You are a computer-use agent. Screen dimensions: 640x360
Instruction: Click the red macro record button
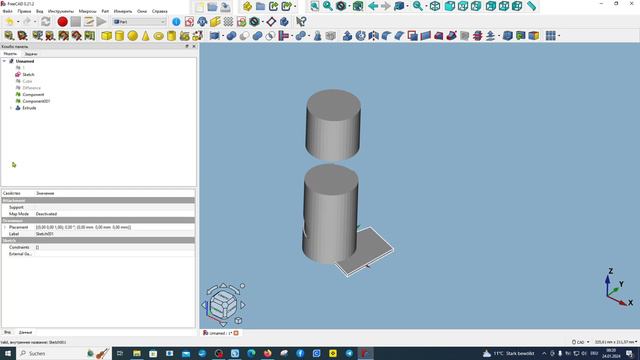62,22
